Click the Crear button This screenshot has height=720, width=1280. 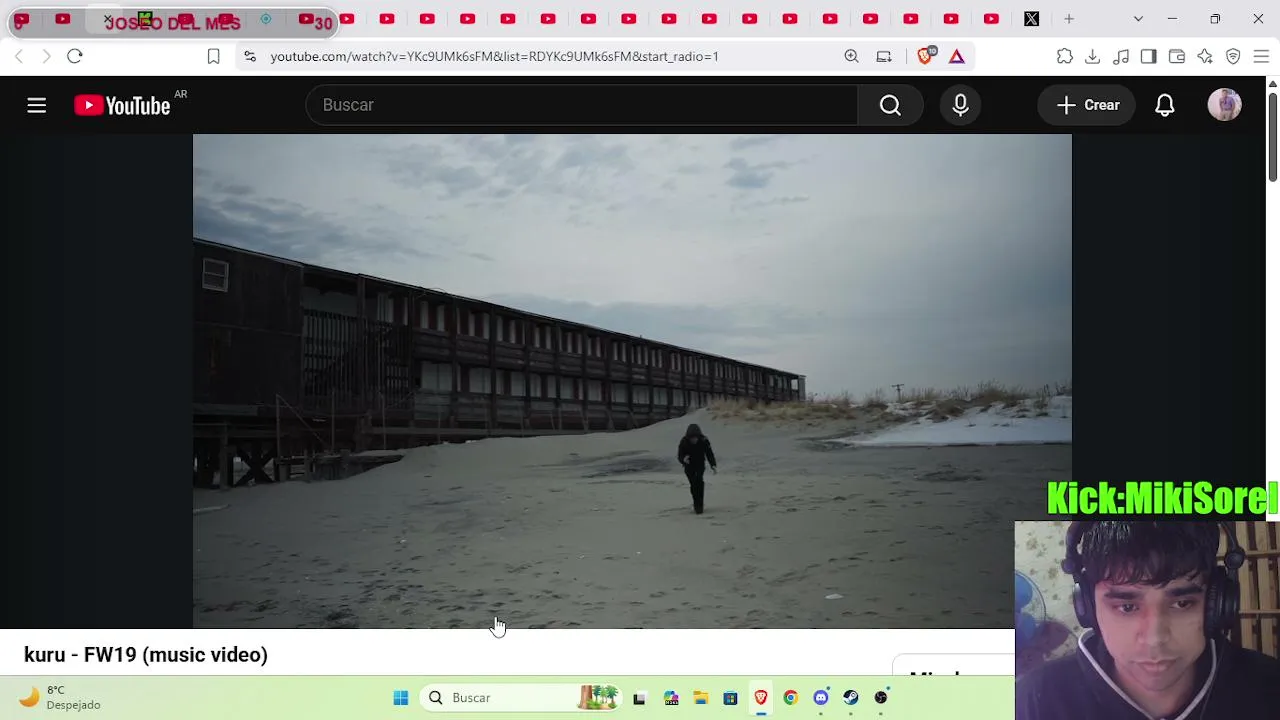click(x=1088, y=105)
